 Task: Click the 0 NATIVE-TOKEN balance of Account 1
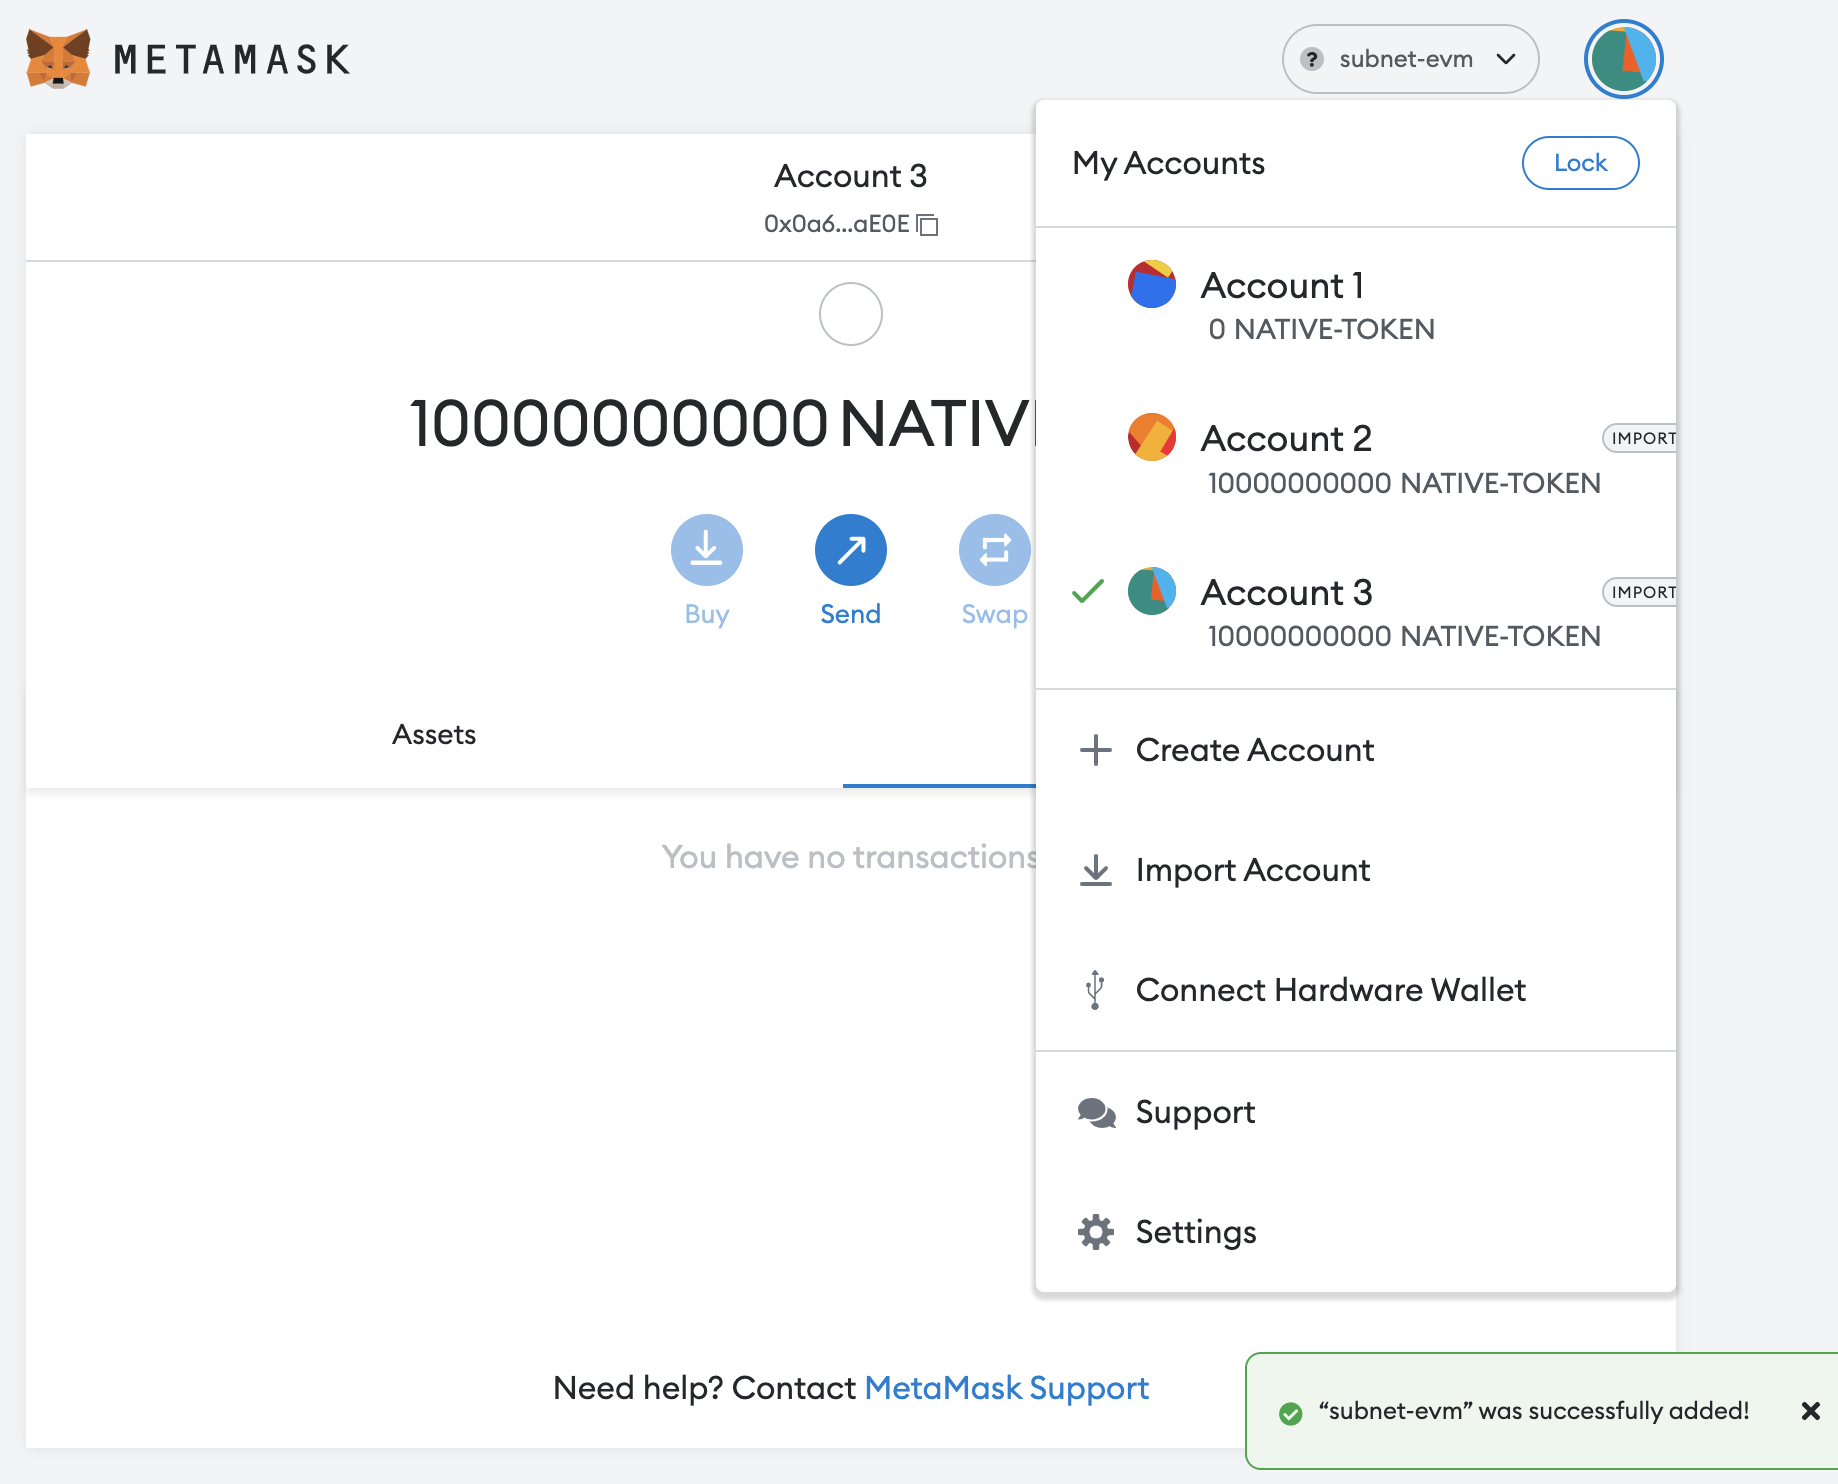click(x=1321, y=329)
